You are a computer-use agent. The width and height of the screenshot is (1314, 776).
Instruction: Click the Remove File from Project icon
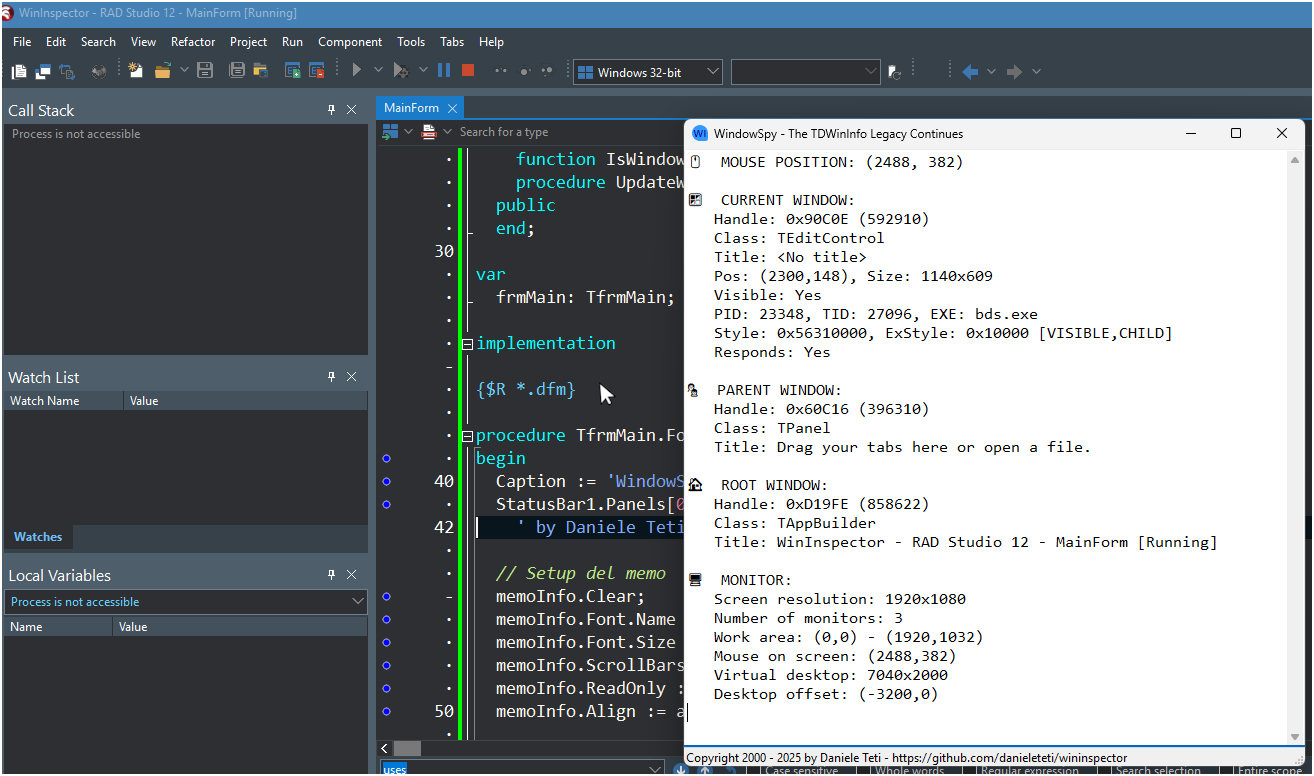point(317,70)
